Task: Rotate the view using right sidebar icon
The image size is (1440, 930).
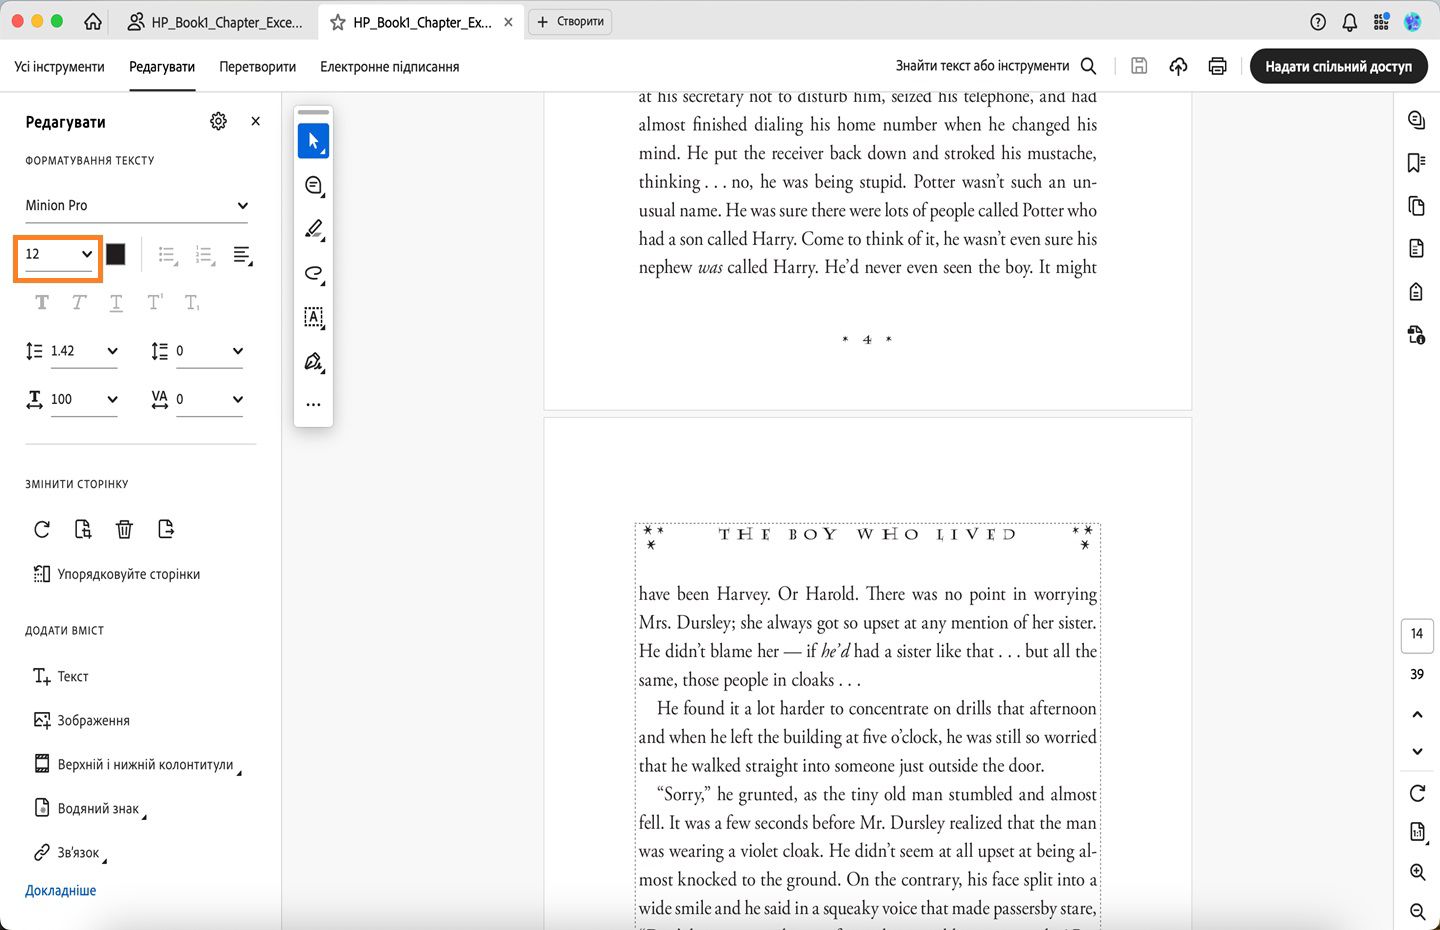Action: click(x=1417, y=793)
